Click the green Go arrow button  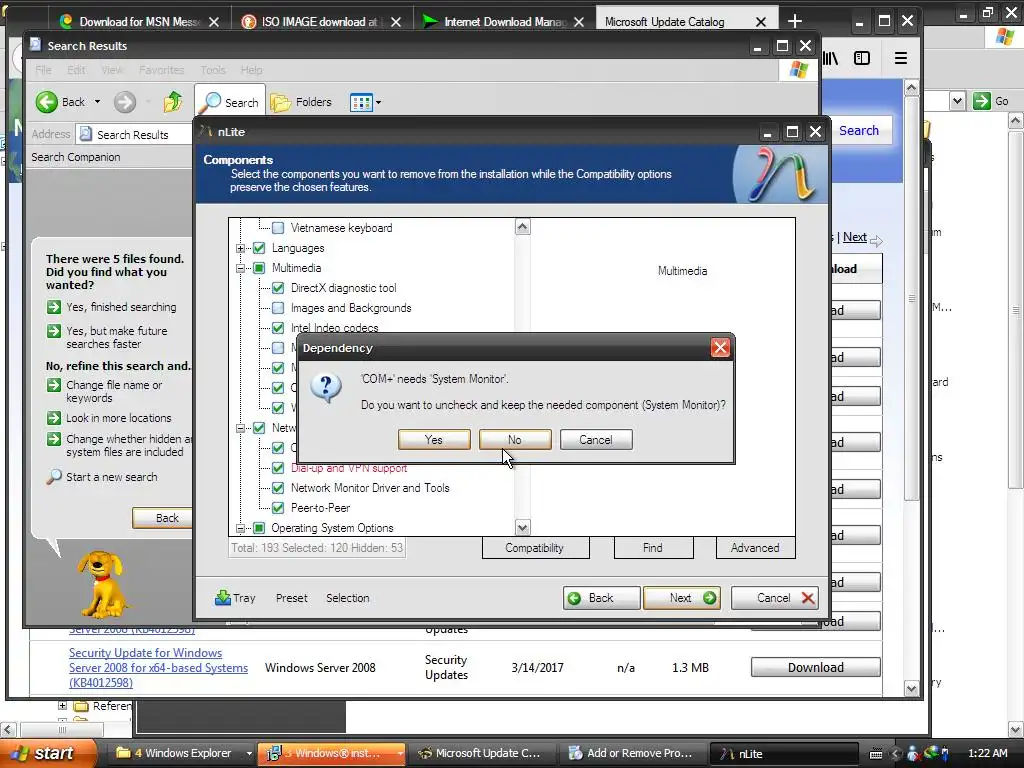point(981,101)
